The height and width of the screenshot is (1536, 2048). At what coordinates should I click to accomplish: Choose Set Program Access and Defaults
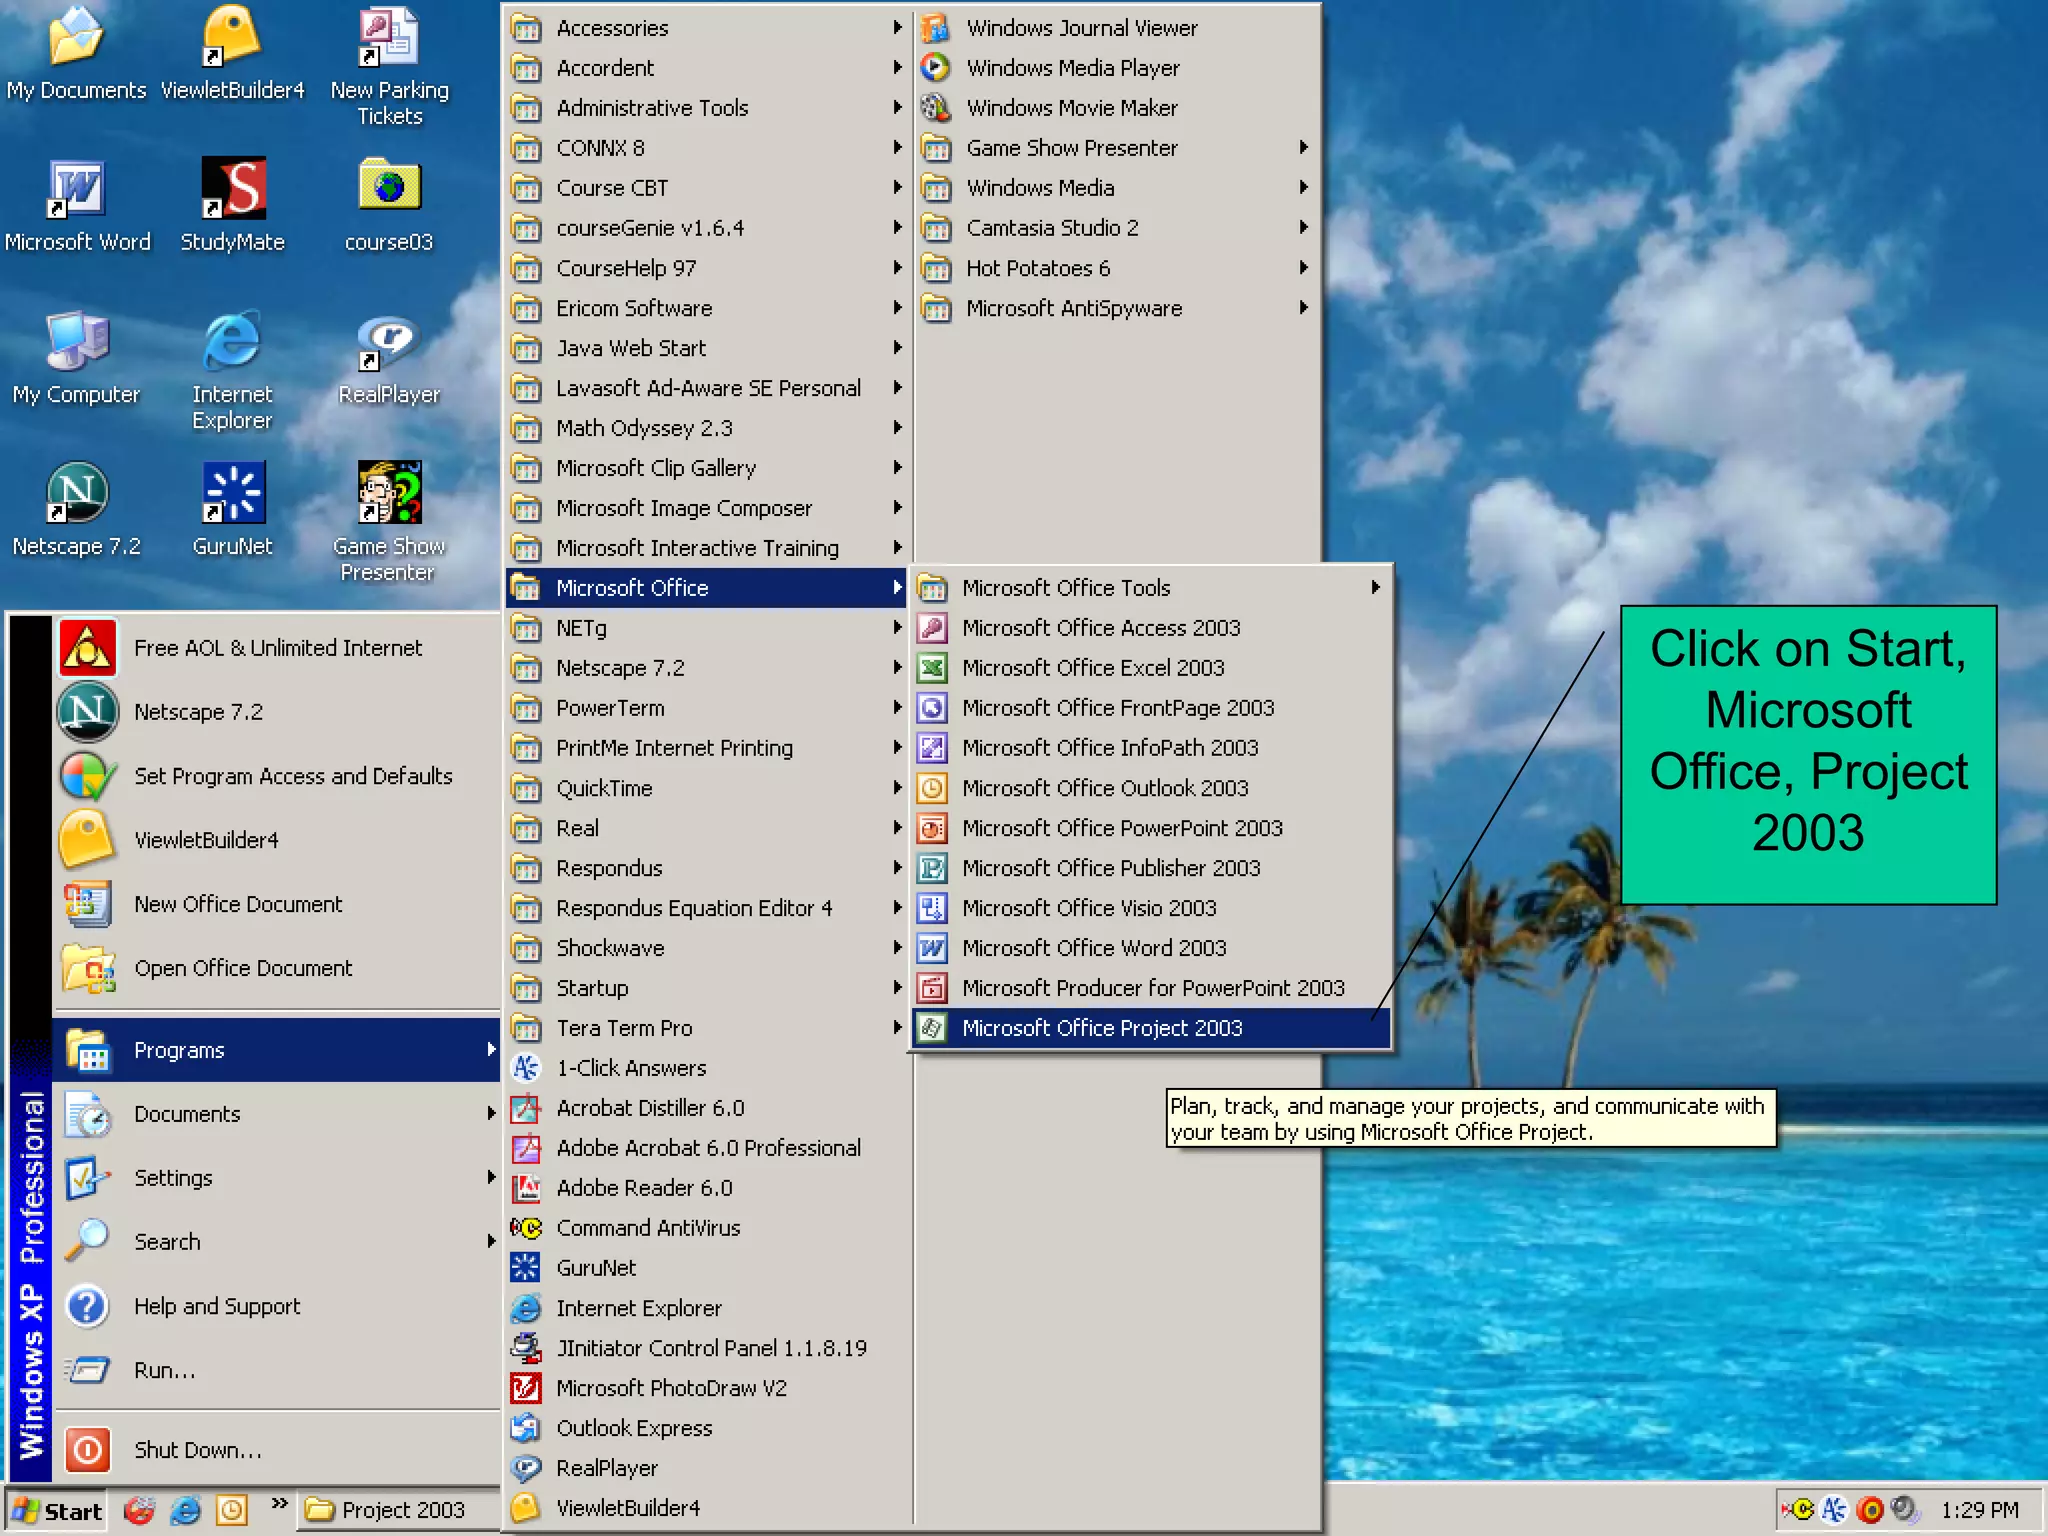pos(278,776)
